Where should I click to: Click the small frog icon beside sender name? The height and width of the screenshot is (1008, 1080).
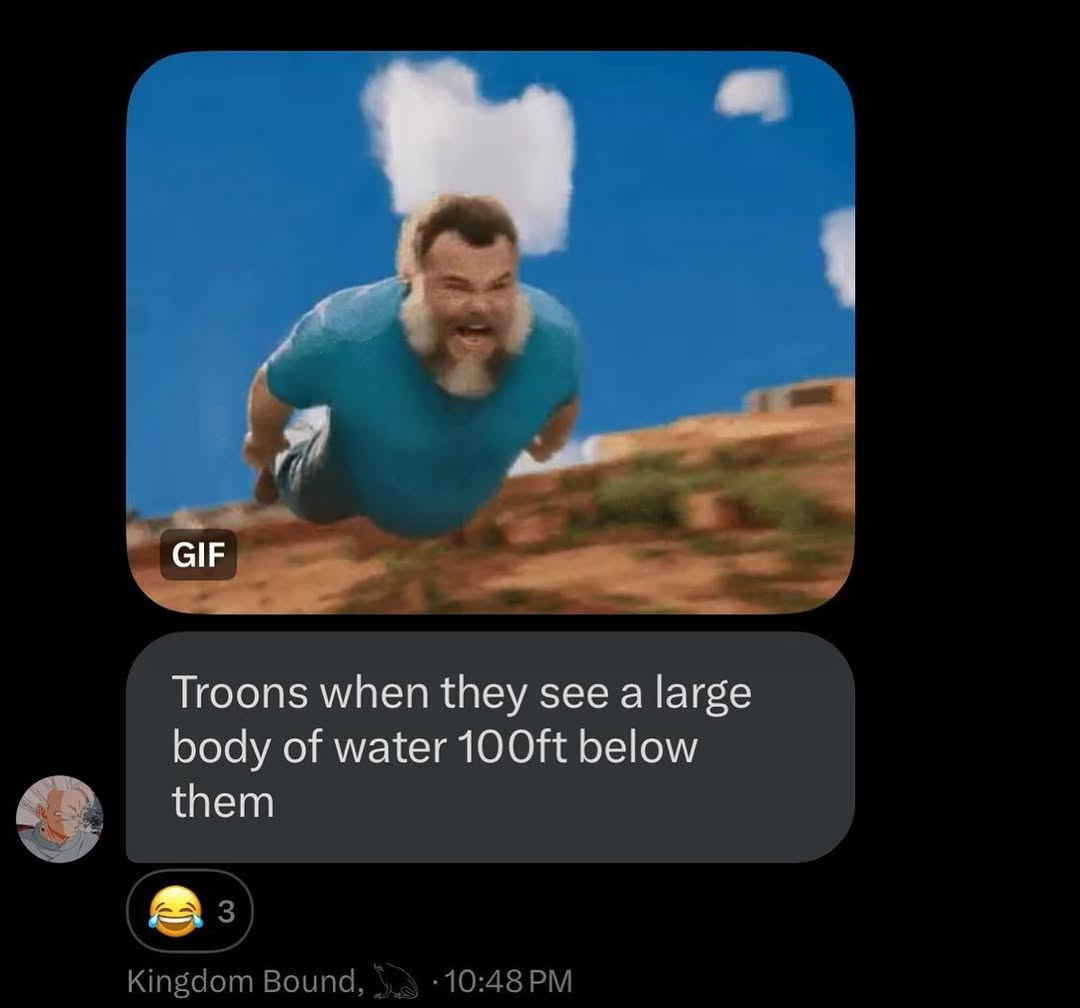pyautogui.click(x=395, y=981)
